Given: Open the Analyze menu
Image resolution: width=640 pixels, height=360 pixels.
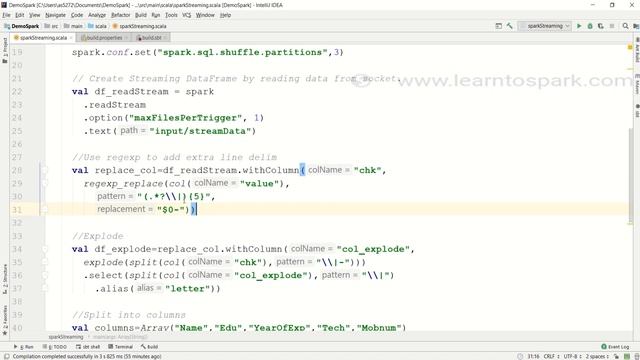Looking at the screenshot, I should click(97, 15).
